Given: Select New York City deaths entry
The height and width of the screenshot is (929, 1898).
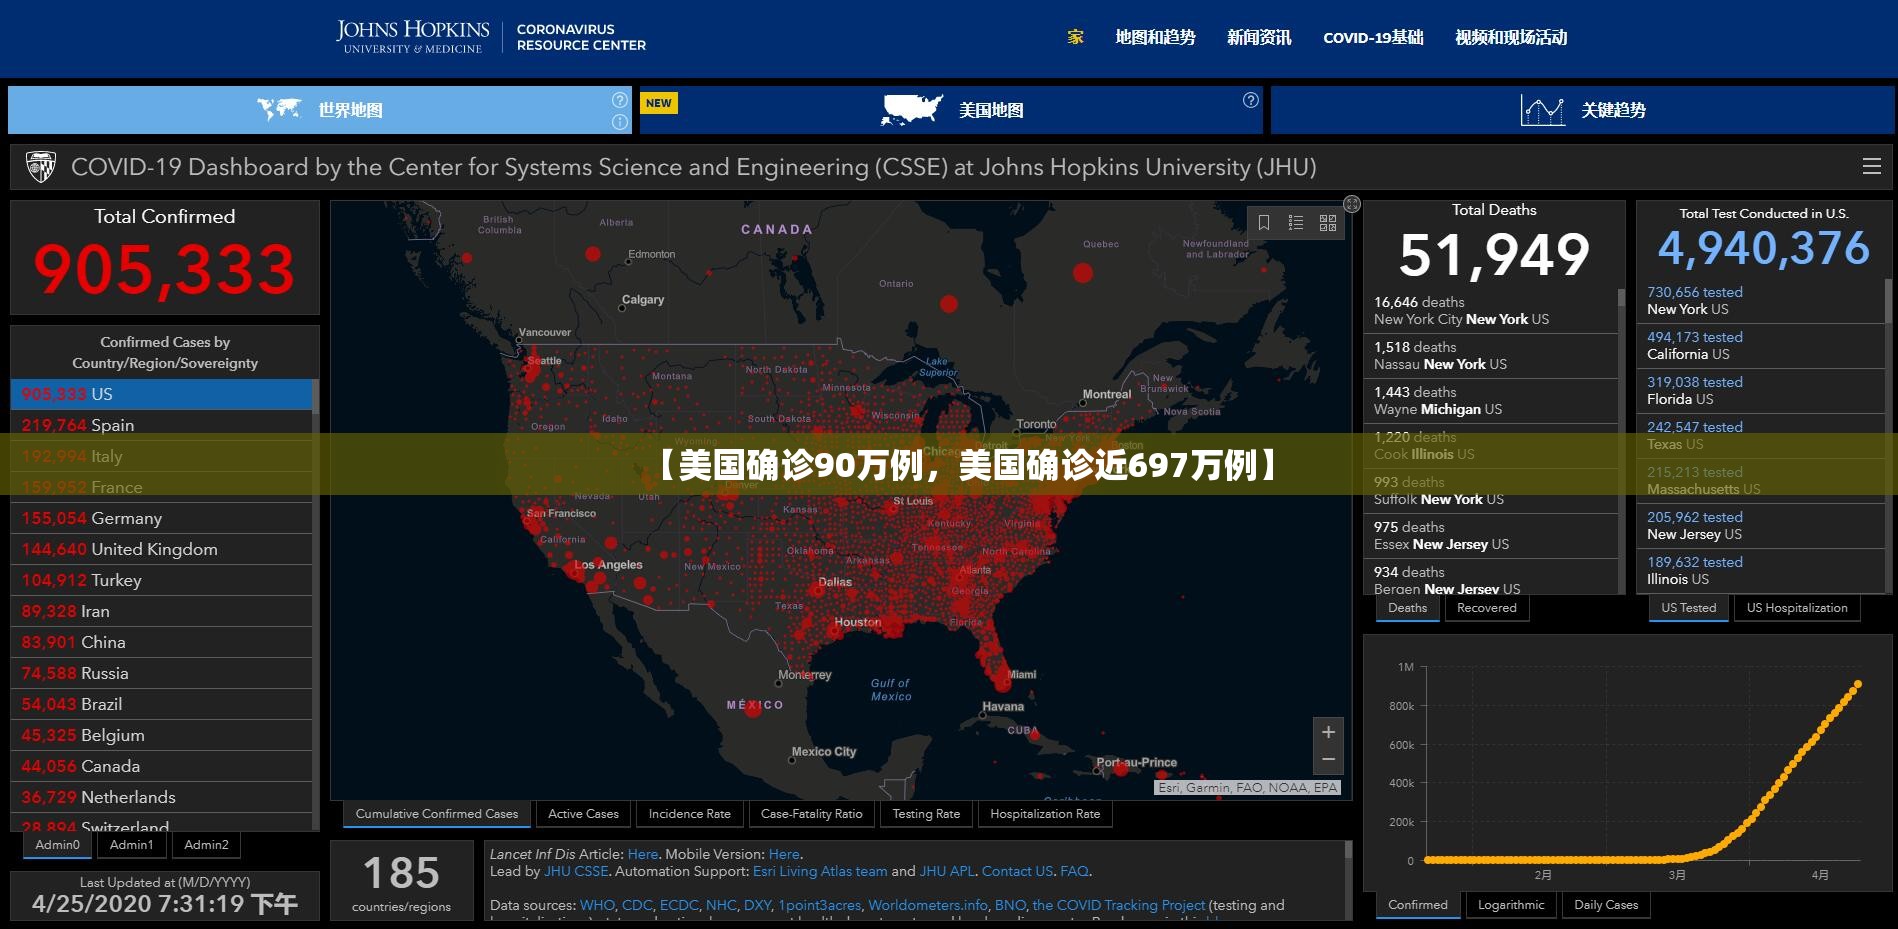Looking at the screenshot, I should 1491,310.
